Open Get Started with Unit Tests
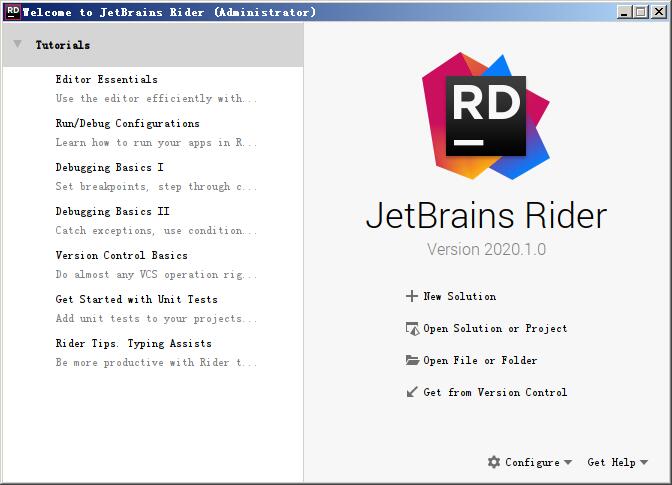The image size is (672, 485). [136, 299]
